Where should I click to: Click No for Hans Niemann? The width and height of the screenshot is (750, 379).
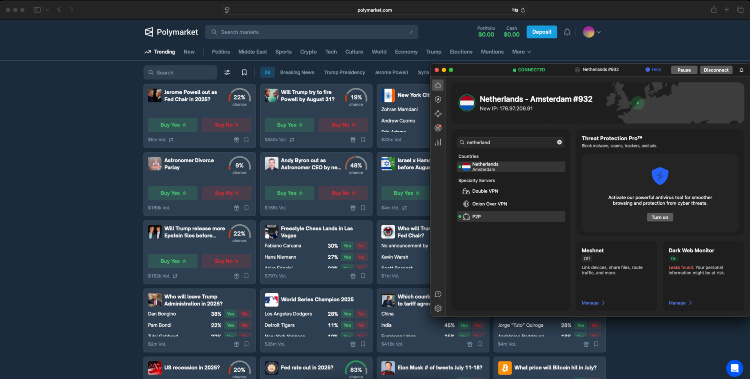point(361,257)
